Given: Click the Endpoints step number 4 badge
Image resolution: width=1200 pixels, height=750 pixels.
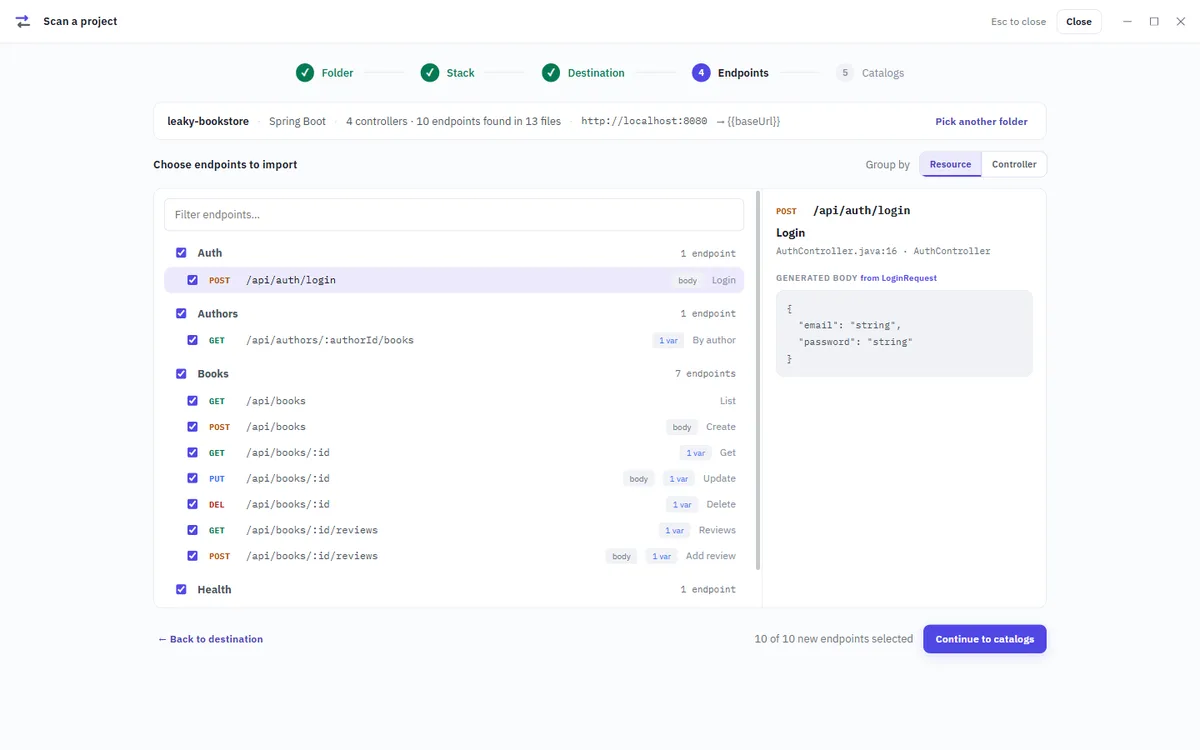Looking at the screenshot, I should (701, 73).
